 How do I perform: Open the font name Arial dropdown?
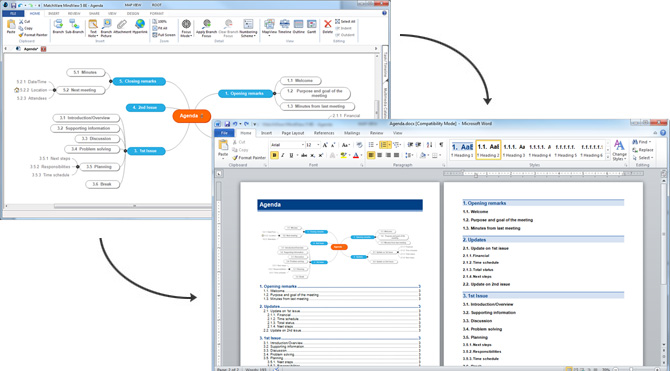pos(303,145)
